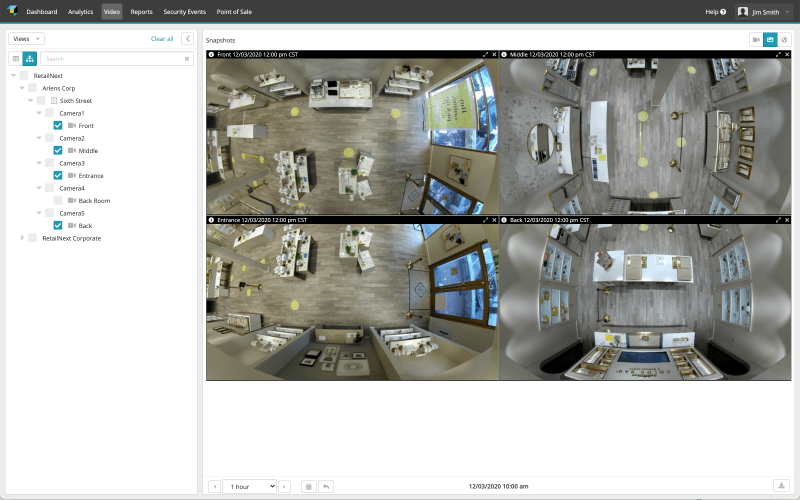The height and width of the screenshot is (500, 800).
Task: Collapse the left sidebar panel arrow
Action: [188, 39]
